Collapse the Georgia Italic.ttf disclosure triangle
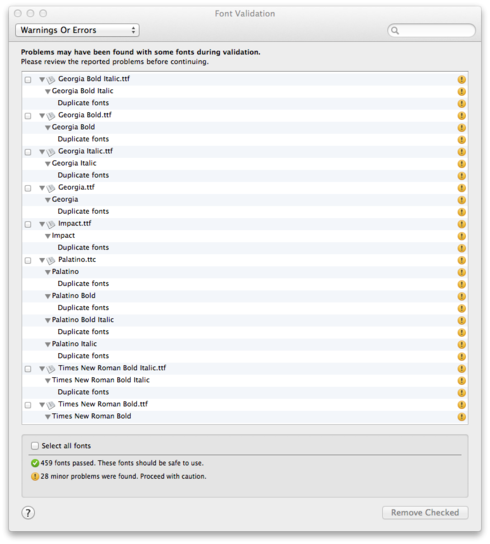490x544 pixels. (42, 152)
